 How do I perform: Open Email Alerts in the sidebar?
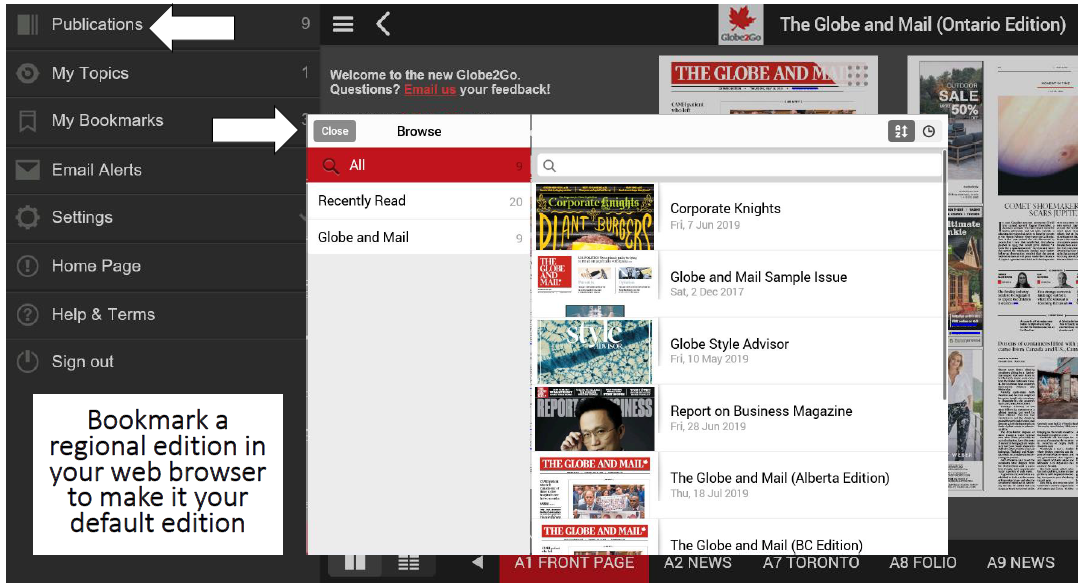(96, 170)
